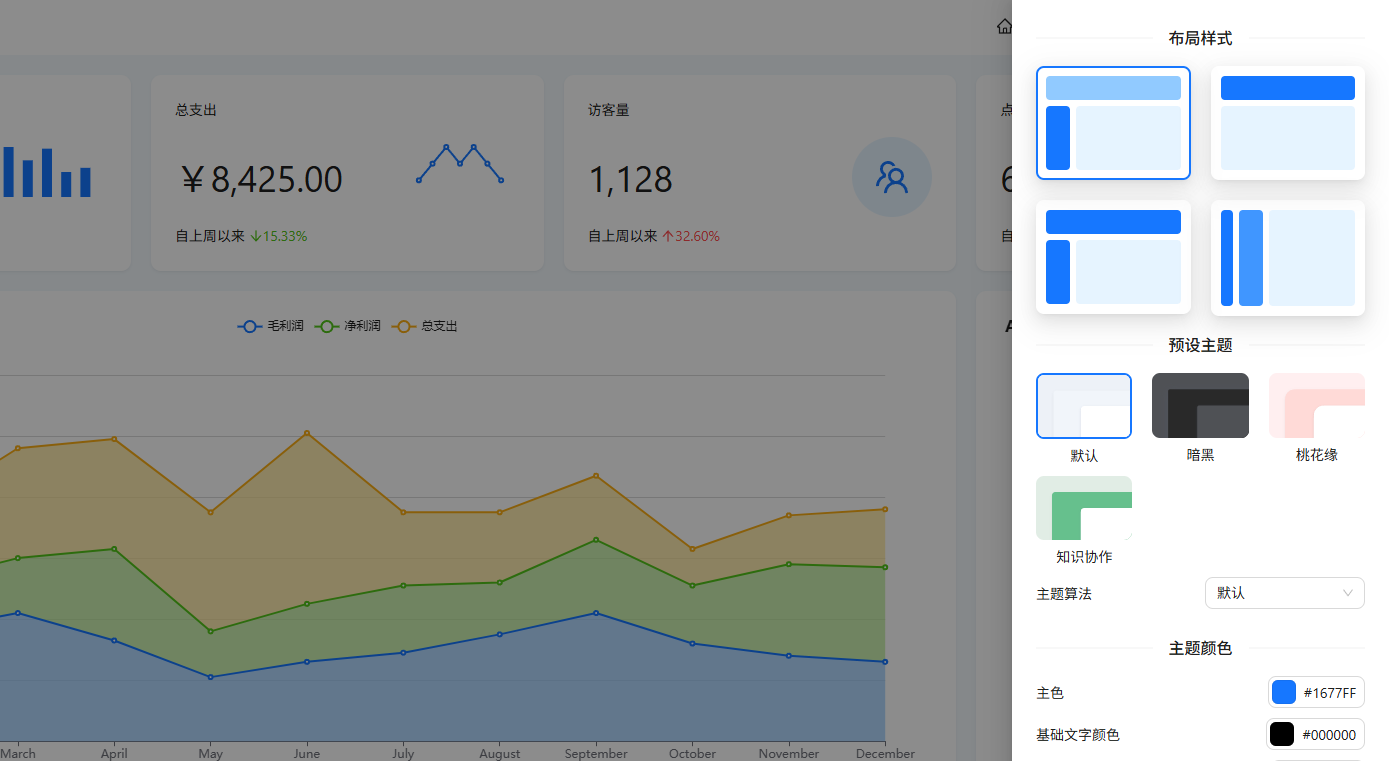Image resolution: width=1389 pixels, height=761 pixels.
Task: Choose the 知识协作 preset theme
Action: (x=1084, y=508)
